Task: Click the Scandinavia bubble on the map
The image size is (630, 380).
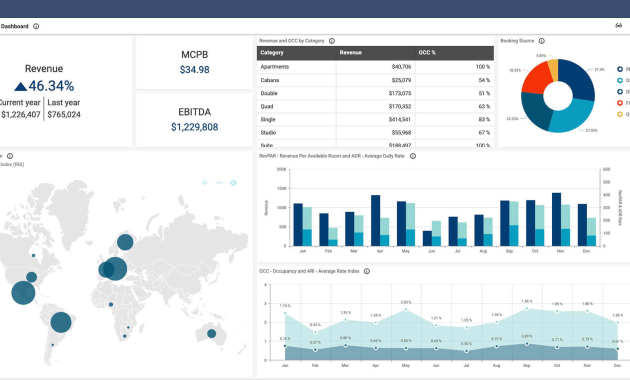Action: pyautogui.click(x=125, y=242)
